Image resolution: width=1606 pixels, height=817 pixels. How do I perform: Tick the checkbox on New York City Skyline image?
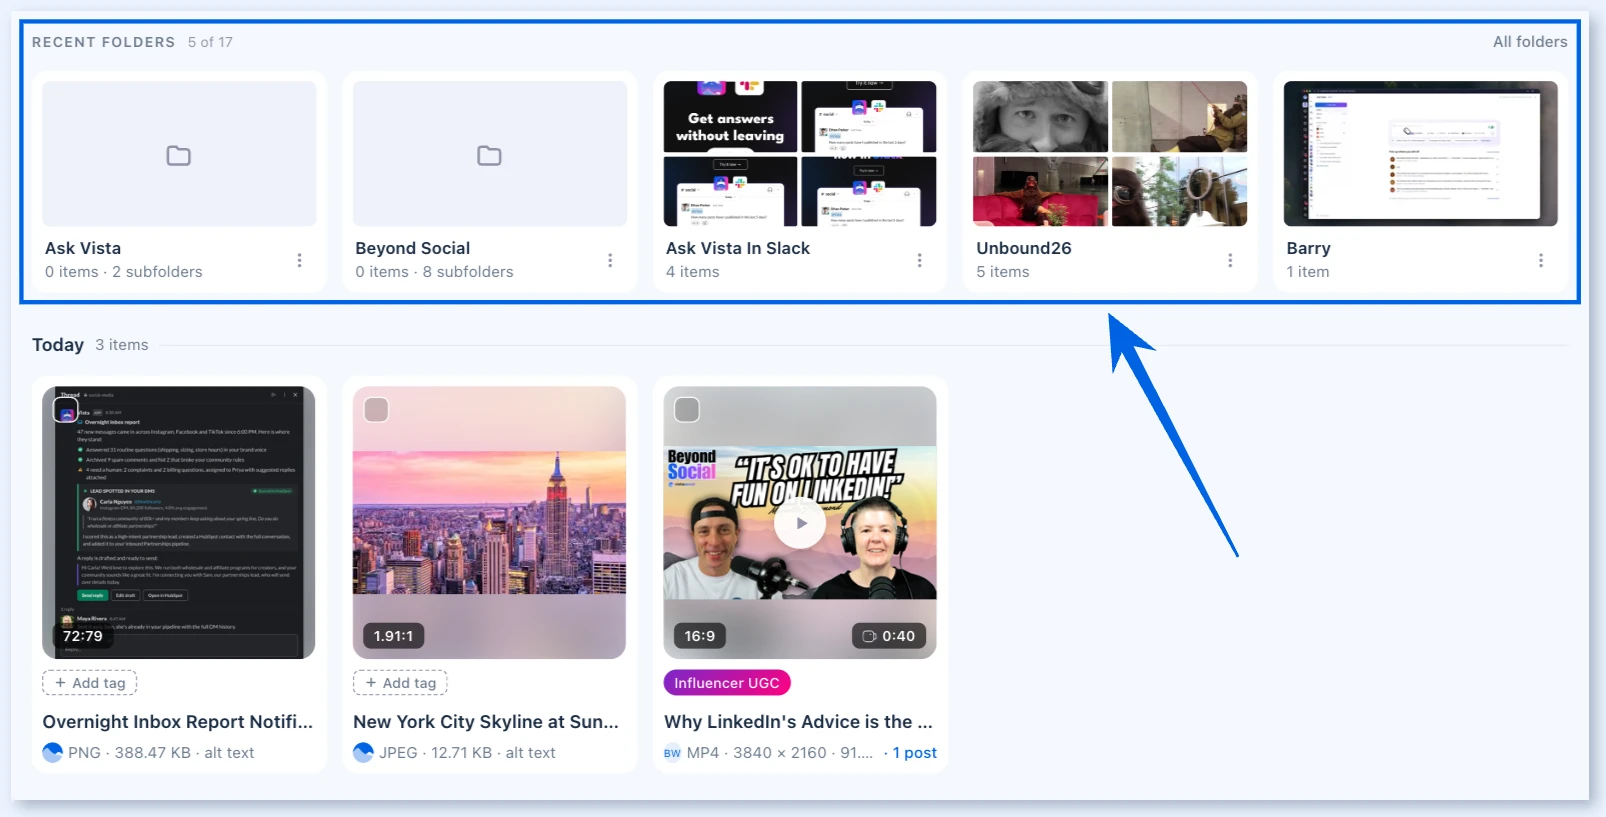pyautogui.click(x=376, y=410)
